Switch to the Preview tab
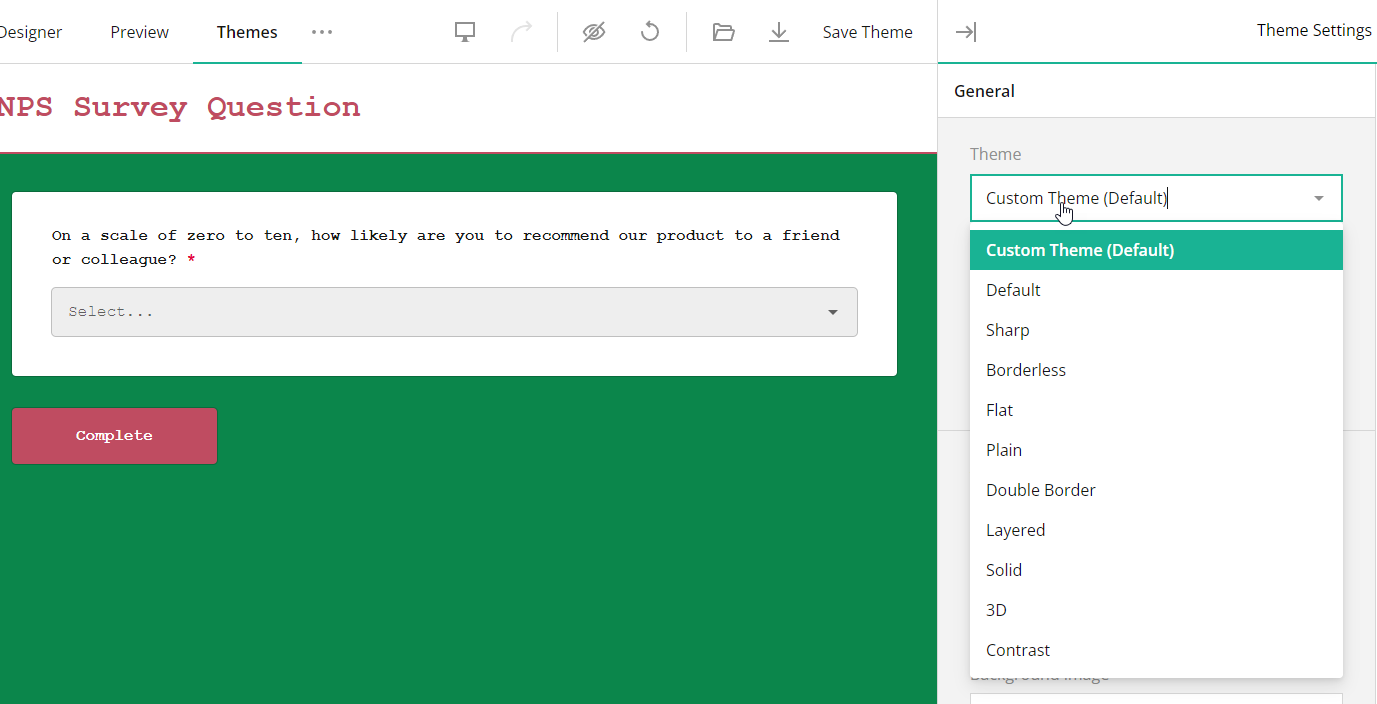 click(x=139, y=31)
